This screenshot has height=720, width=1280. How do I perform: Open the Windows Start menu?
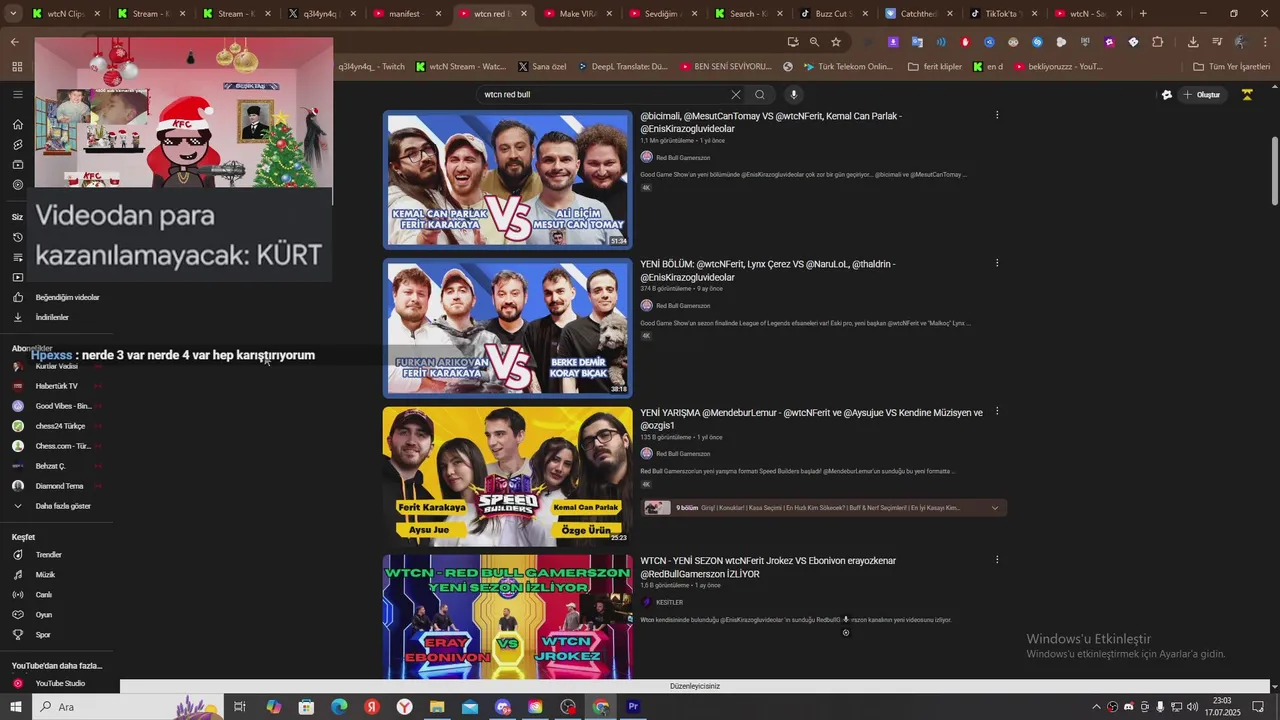tap(16, 707)
